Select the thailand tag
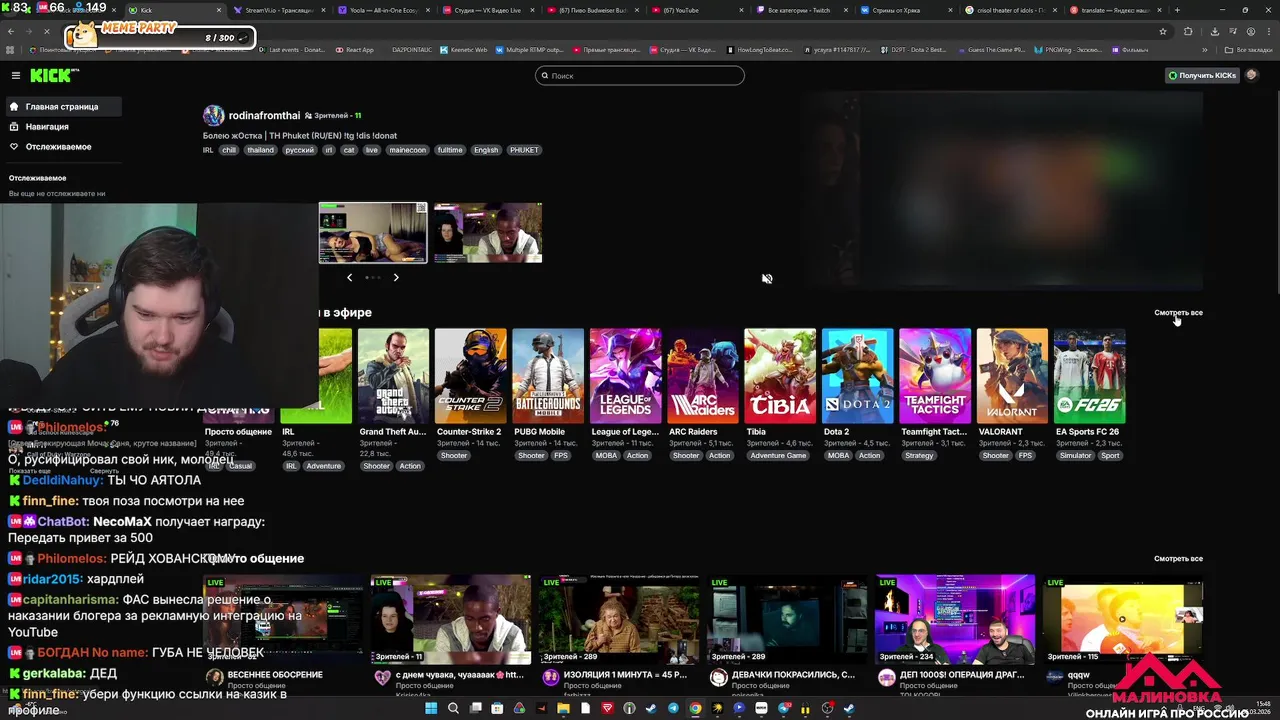 pyautogui.click(x=261, y=150)
